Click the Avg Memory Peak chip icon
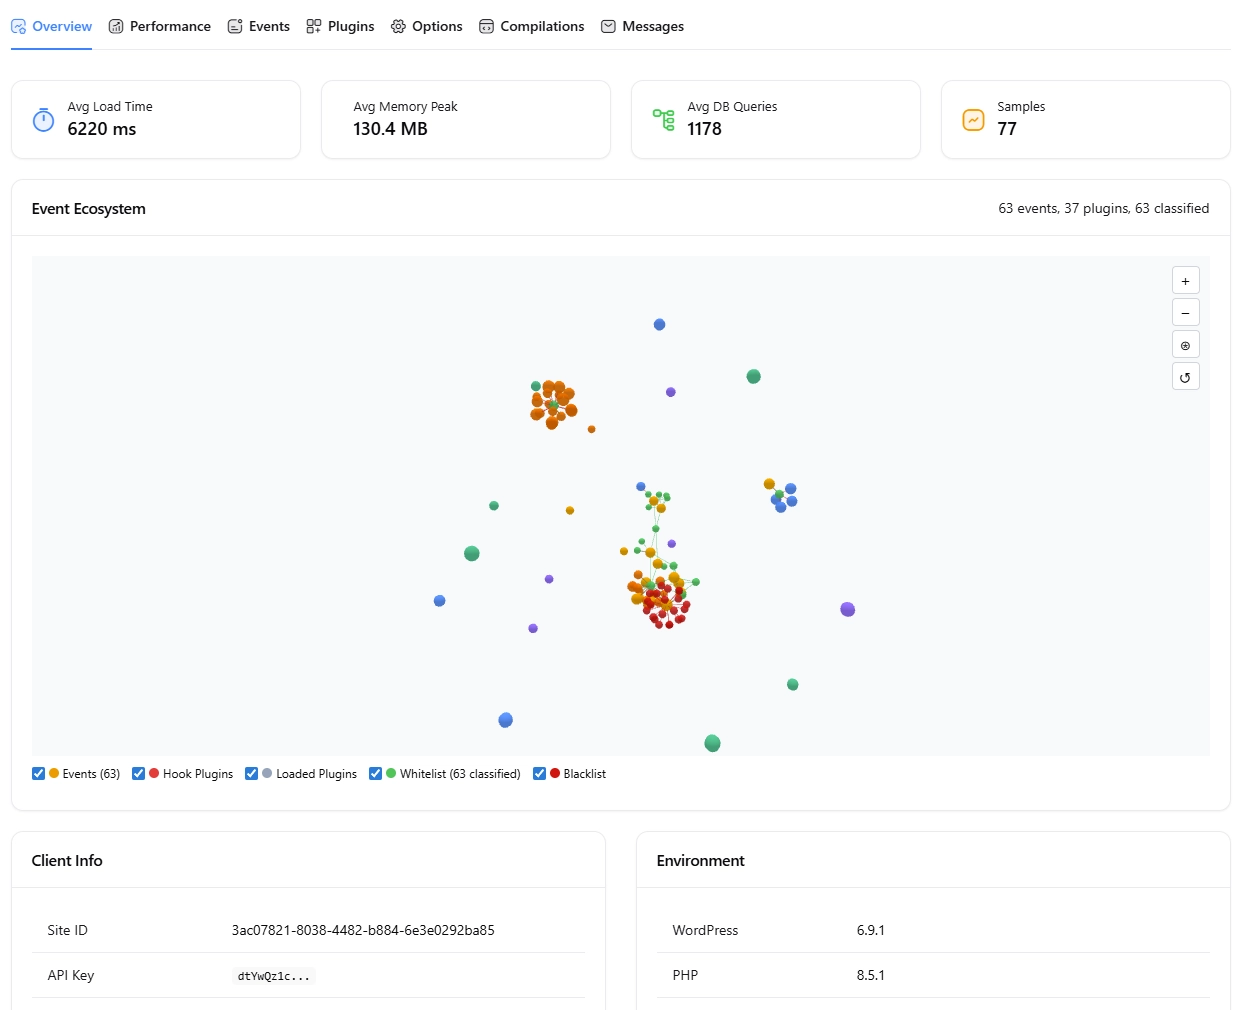The width and height of the screenshot is (1249, 1010). [353, 119]
